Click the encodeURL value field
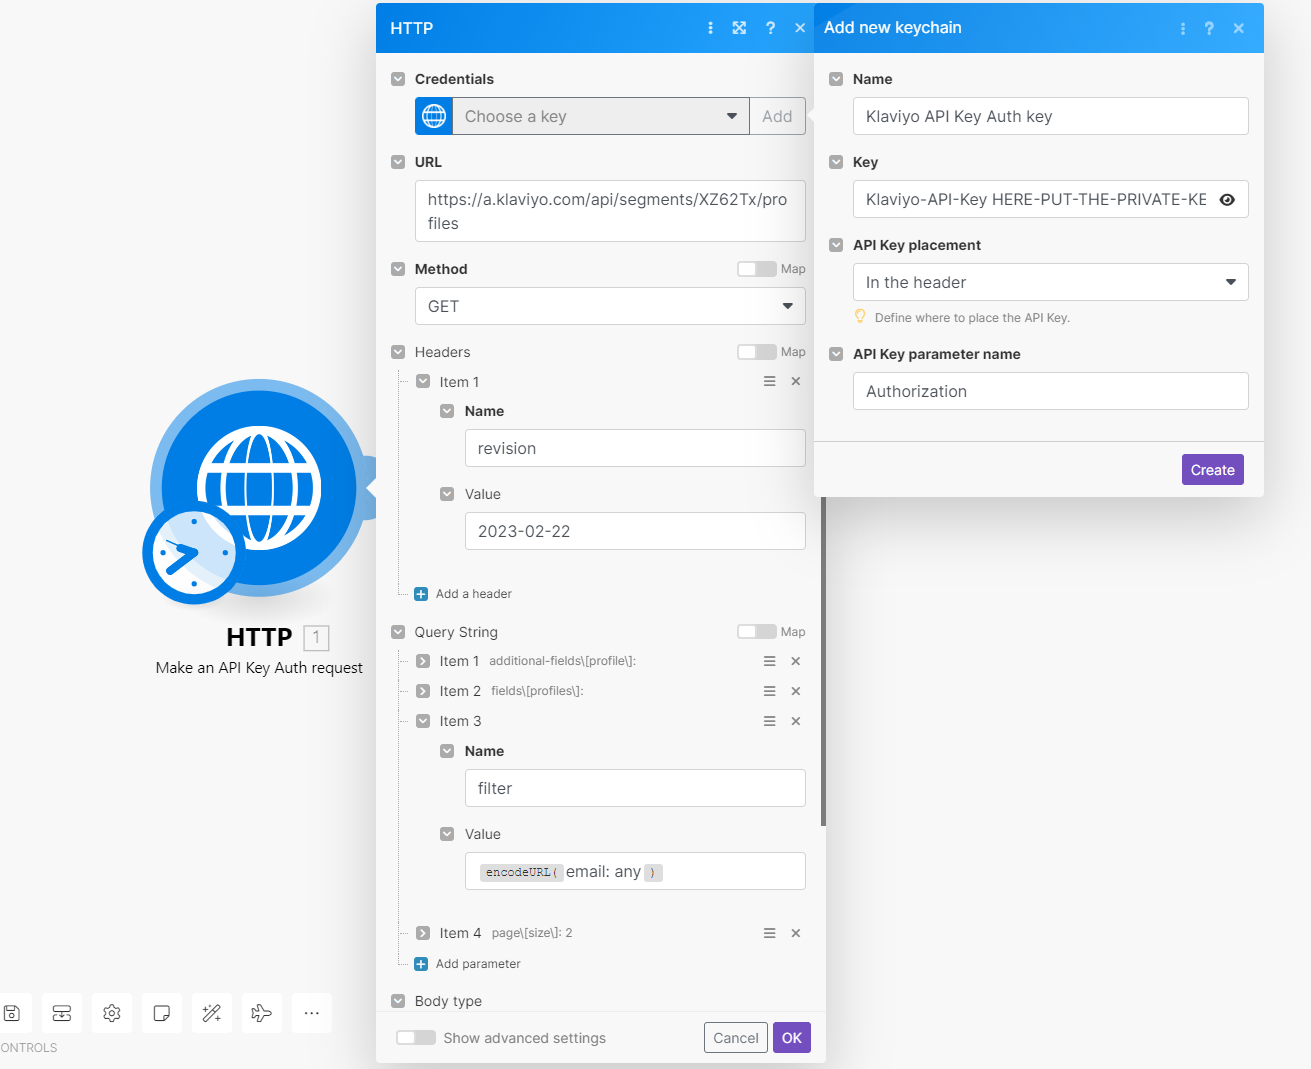 635,871
